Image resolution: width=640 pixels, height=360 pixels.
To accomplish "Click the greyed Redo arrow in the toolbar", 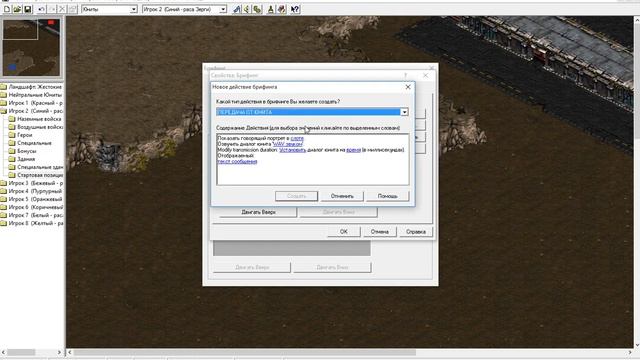I will coord(52,9).
